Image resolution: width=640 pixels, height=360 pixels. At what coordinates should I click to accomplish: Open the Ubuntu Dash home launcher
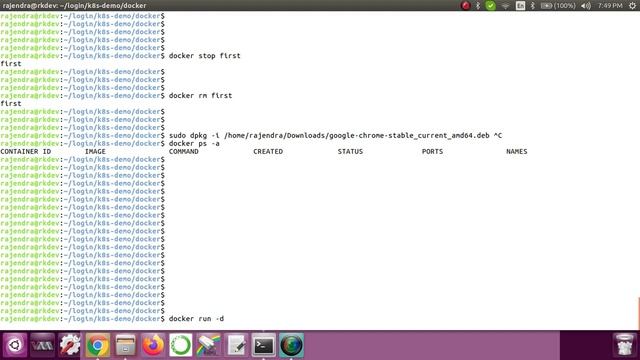pos(15,345)
